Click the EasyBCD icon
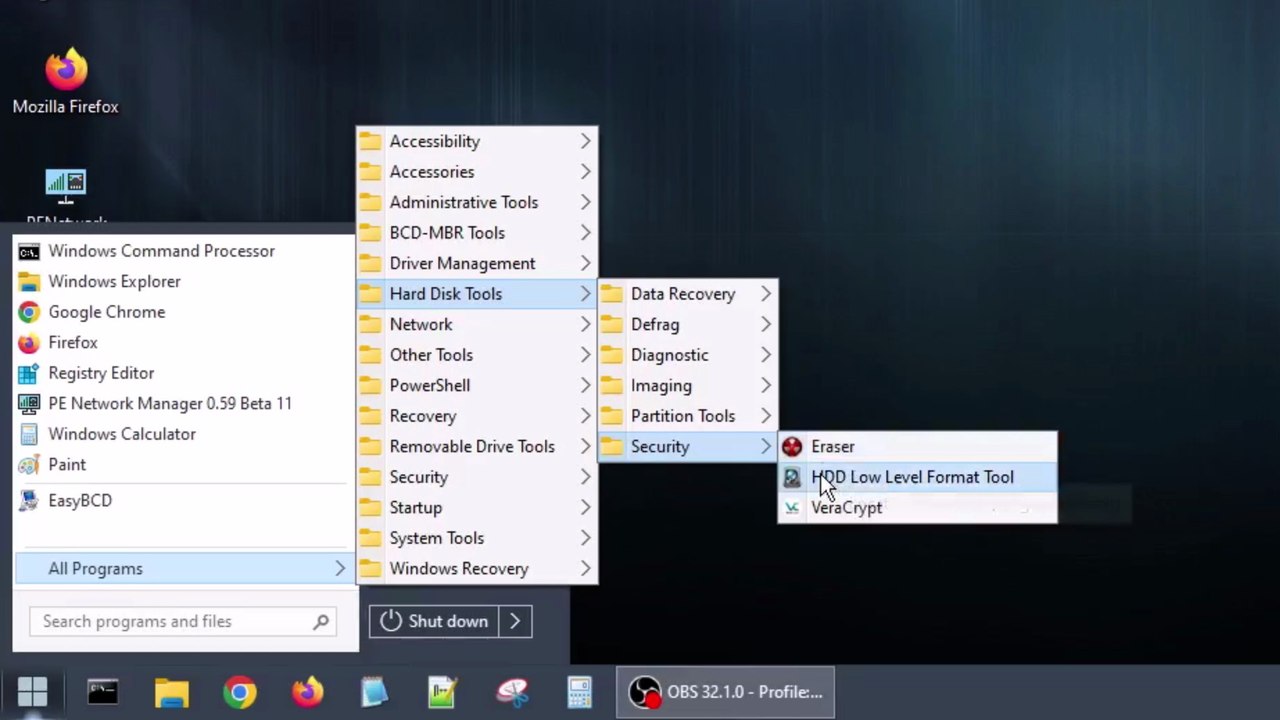The width and height of the screenshot is (1280, 720). (29, 500)
